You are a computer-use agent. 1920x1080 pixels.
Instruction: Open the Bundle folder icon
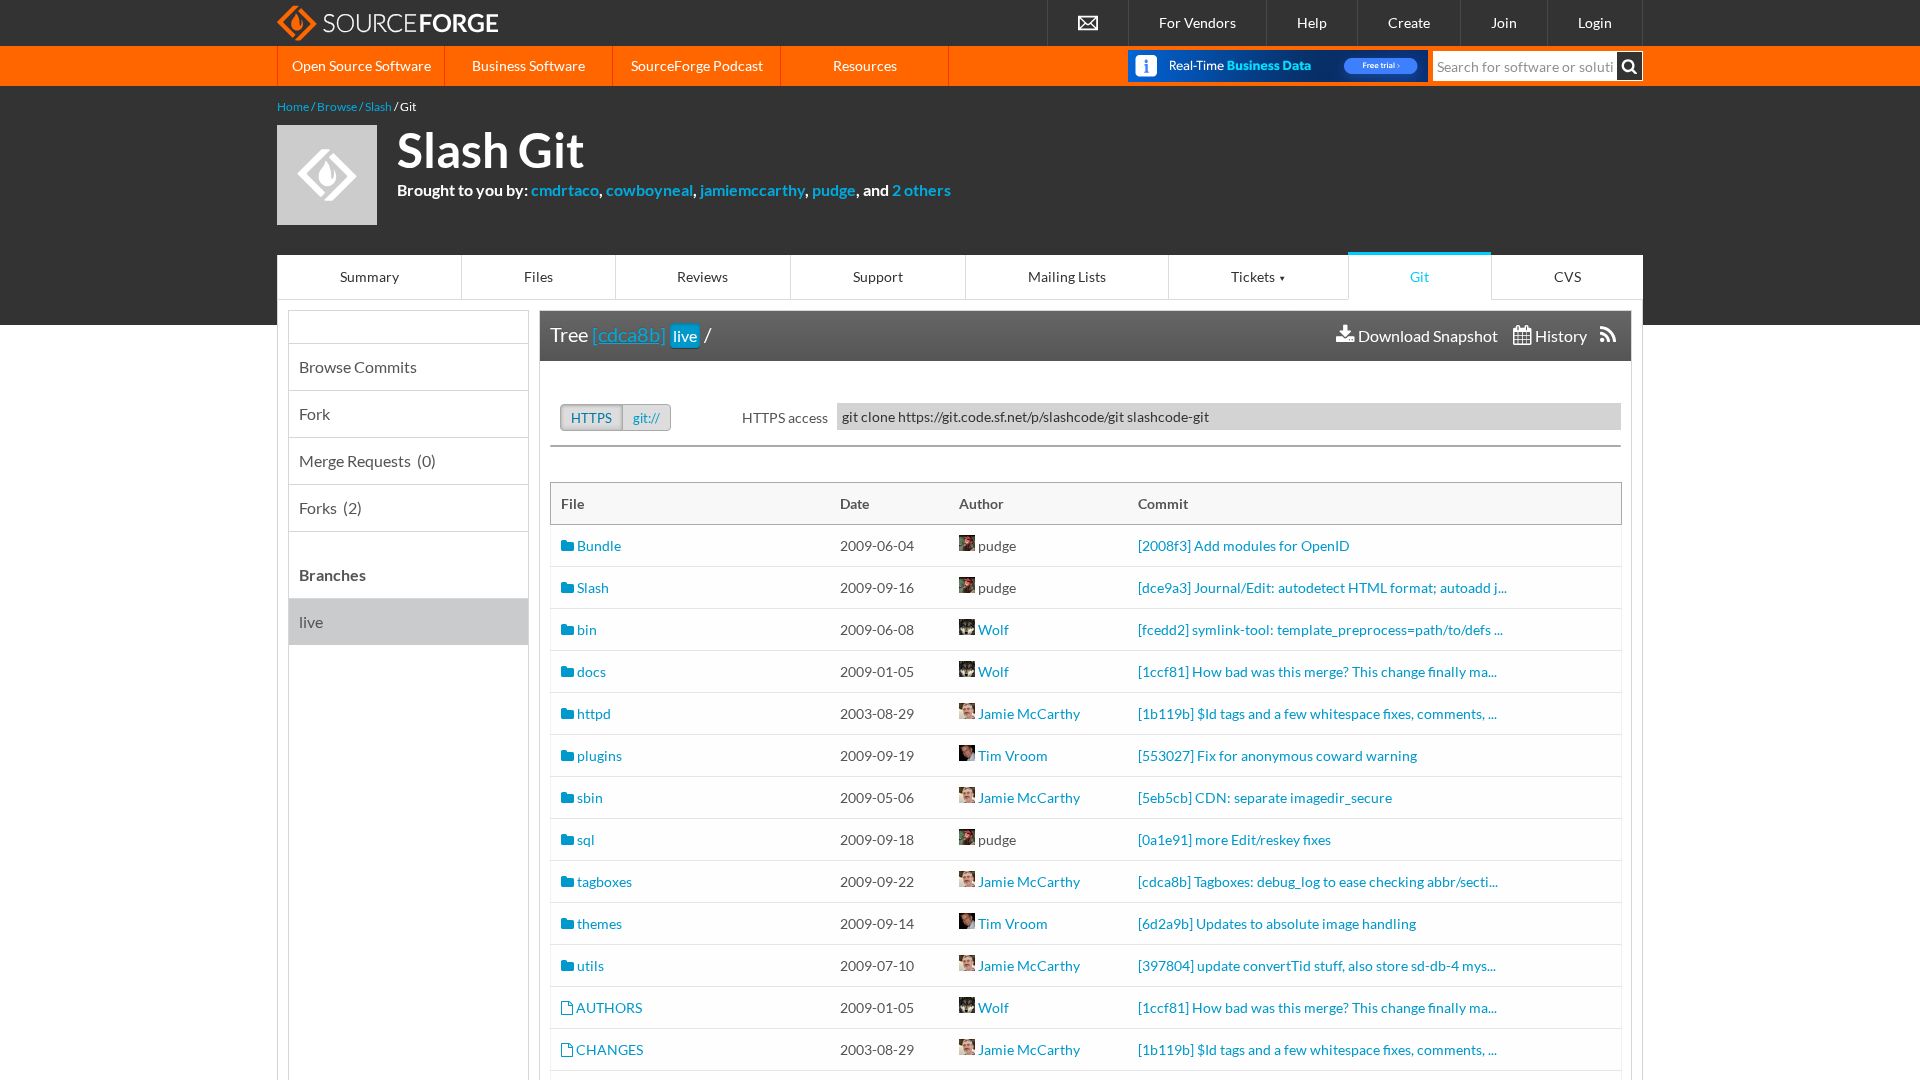[x=567, y=546]
